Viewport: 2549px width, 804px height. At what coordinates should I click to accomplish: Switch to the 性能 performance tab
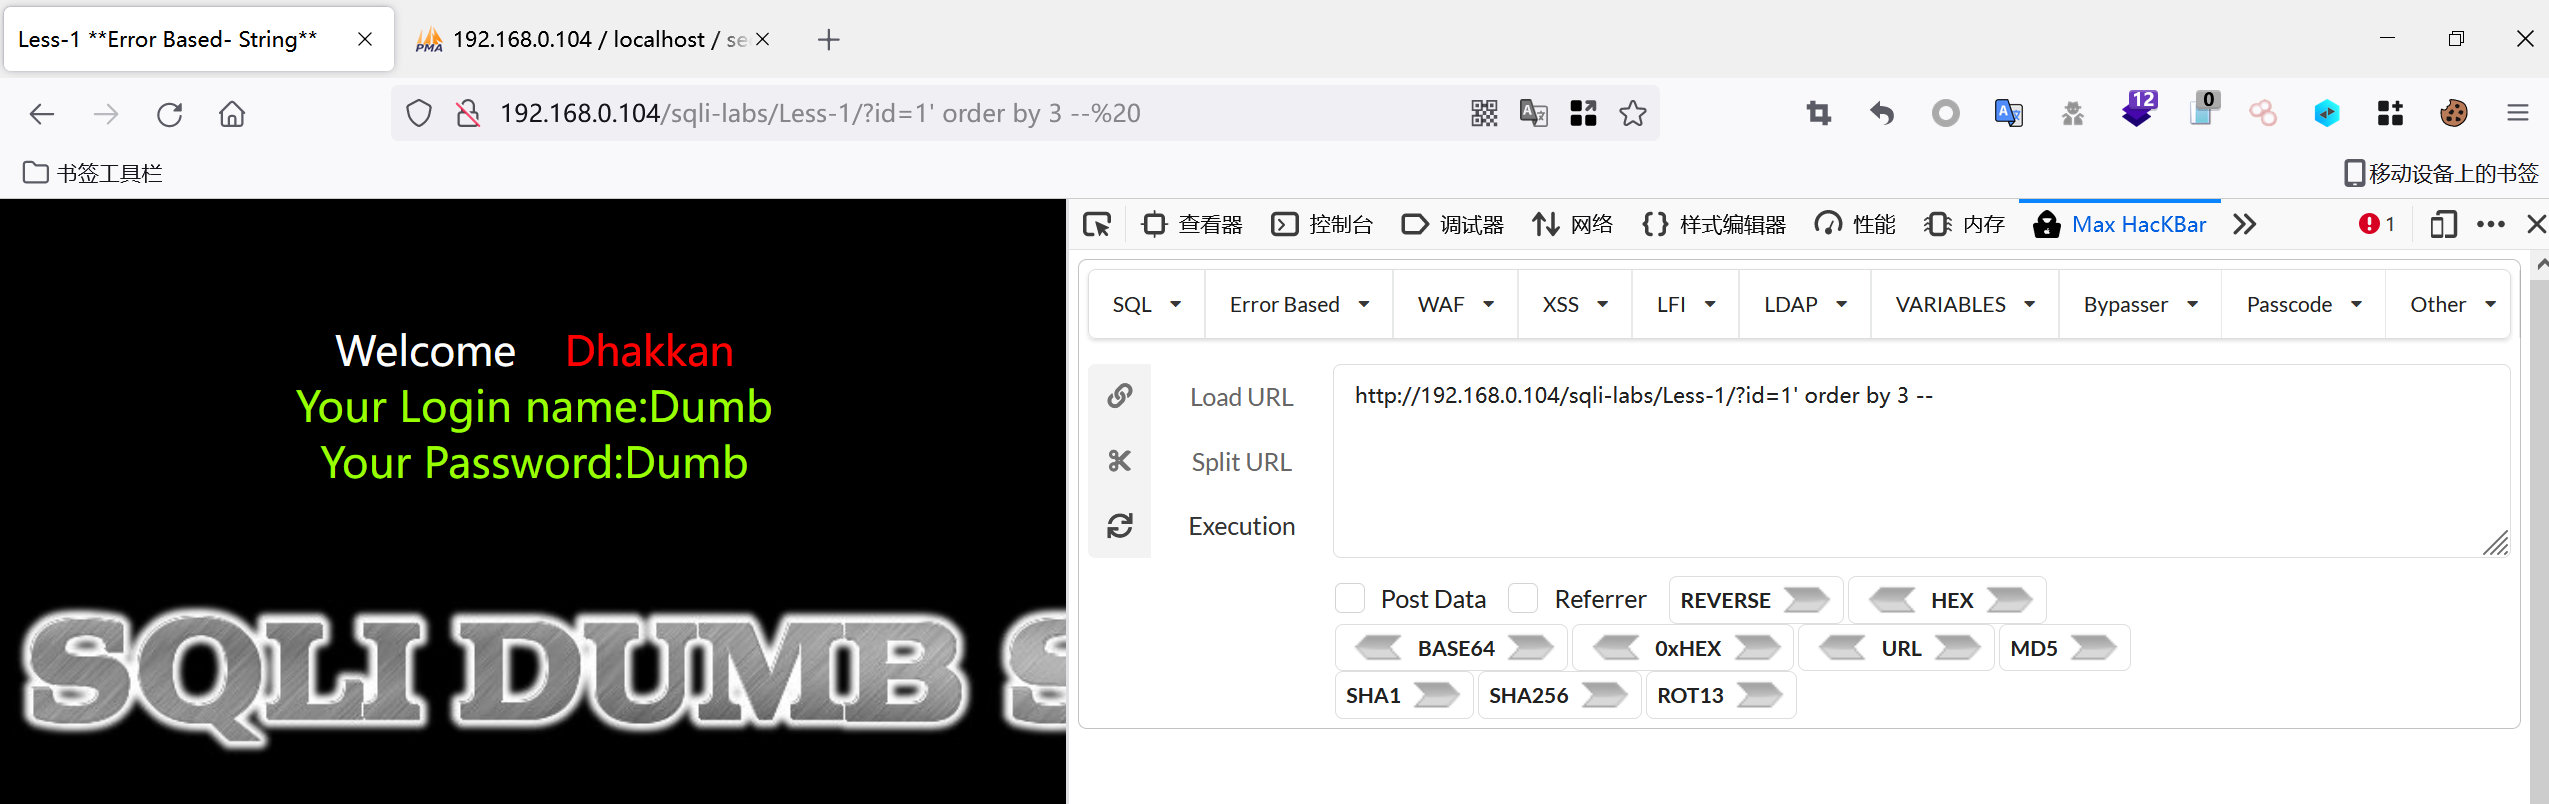coord(1855,224)
